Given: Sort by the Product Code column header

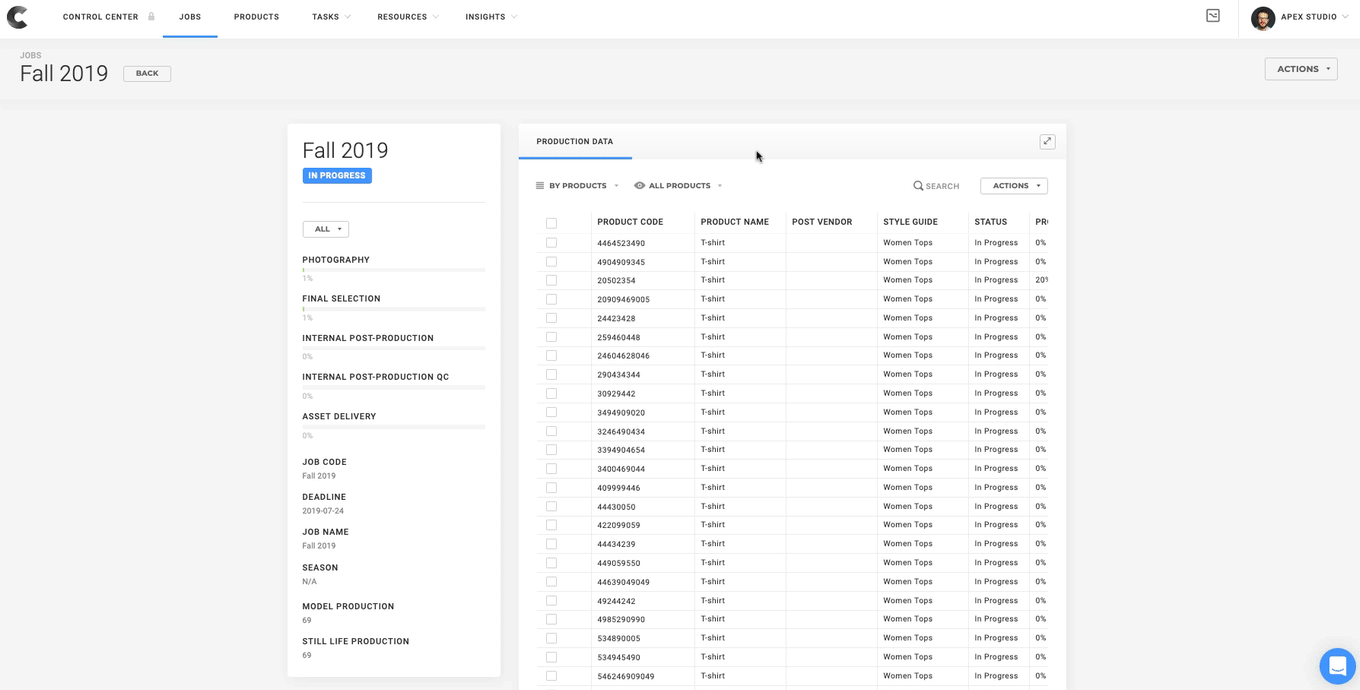Looking at the screenshot, I should pos(630,222).
